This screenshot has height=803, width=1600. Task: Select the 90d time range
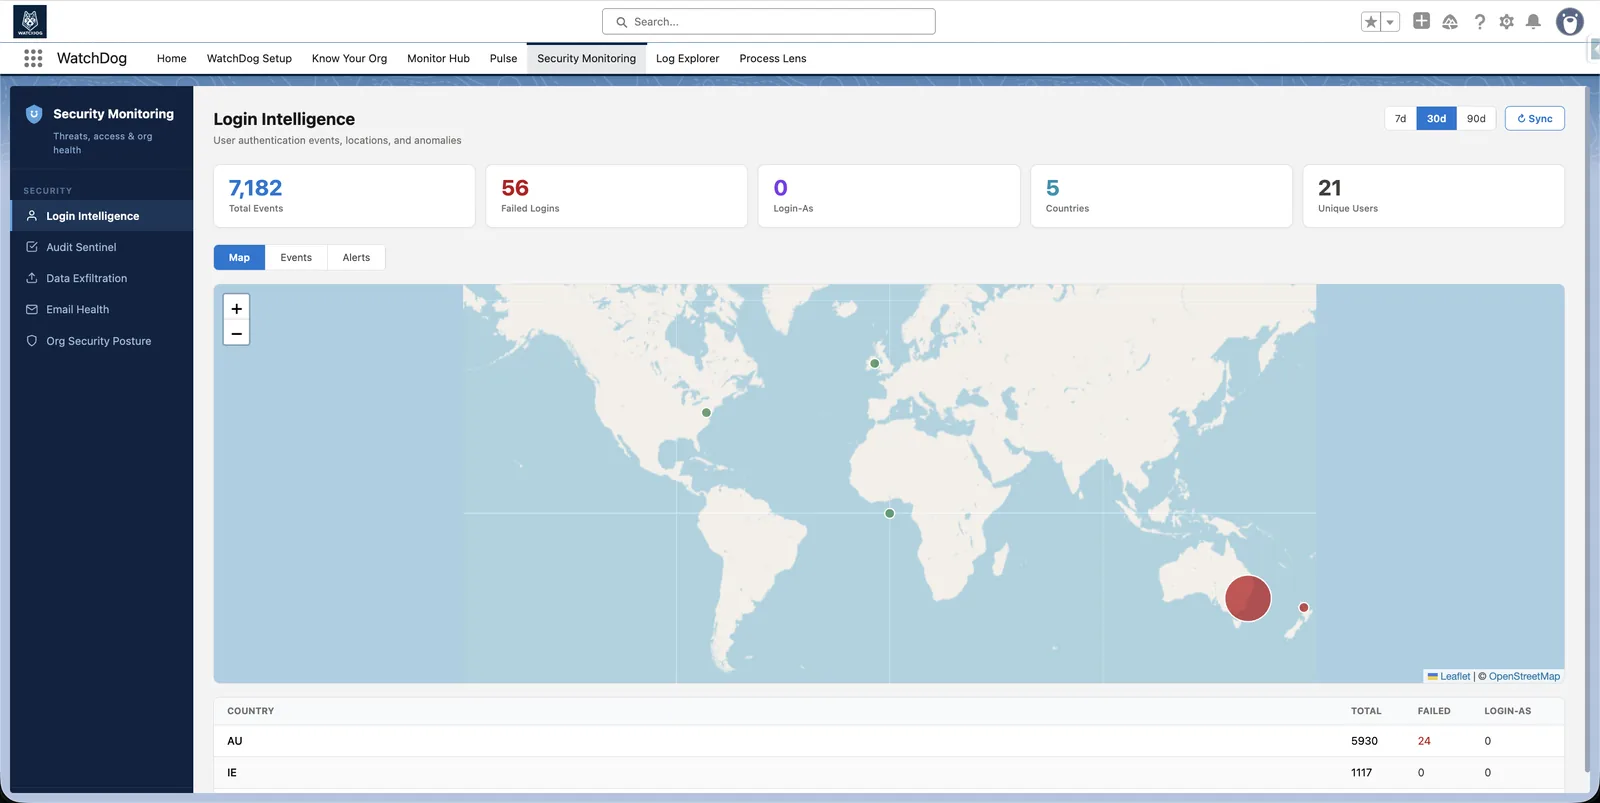click(x=1476, y=118)
